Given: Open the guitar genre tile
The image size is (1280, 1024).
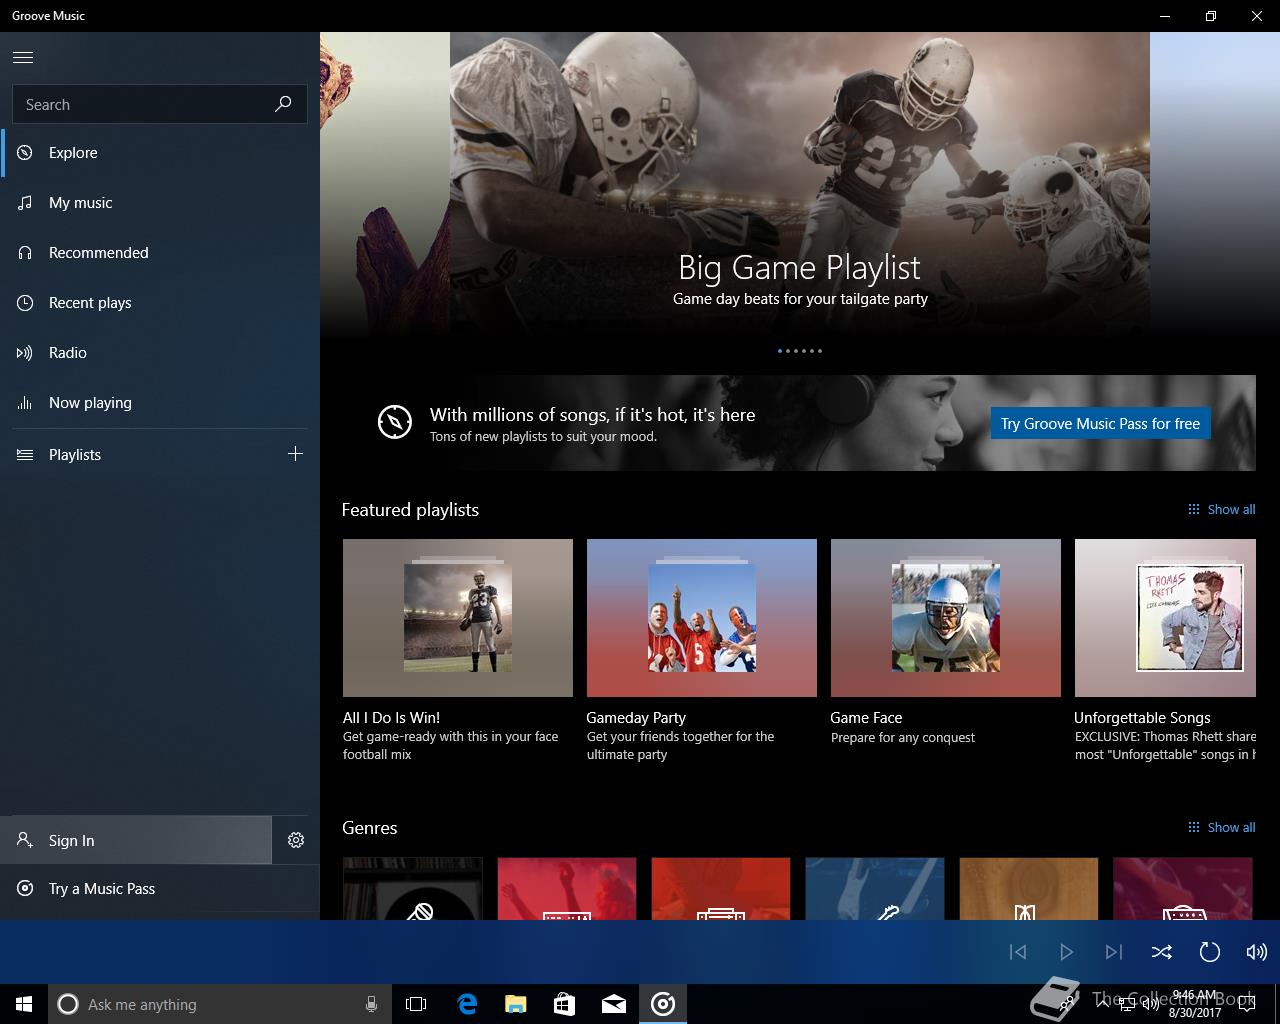Looking at the screenshot, I should (875, 888).
